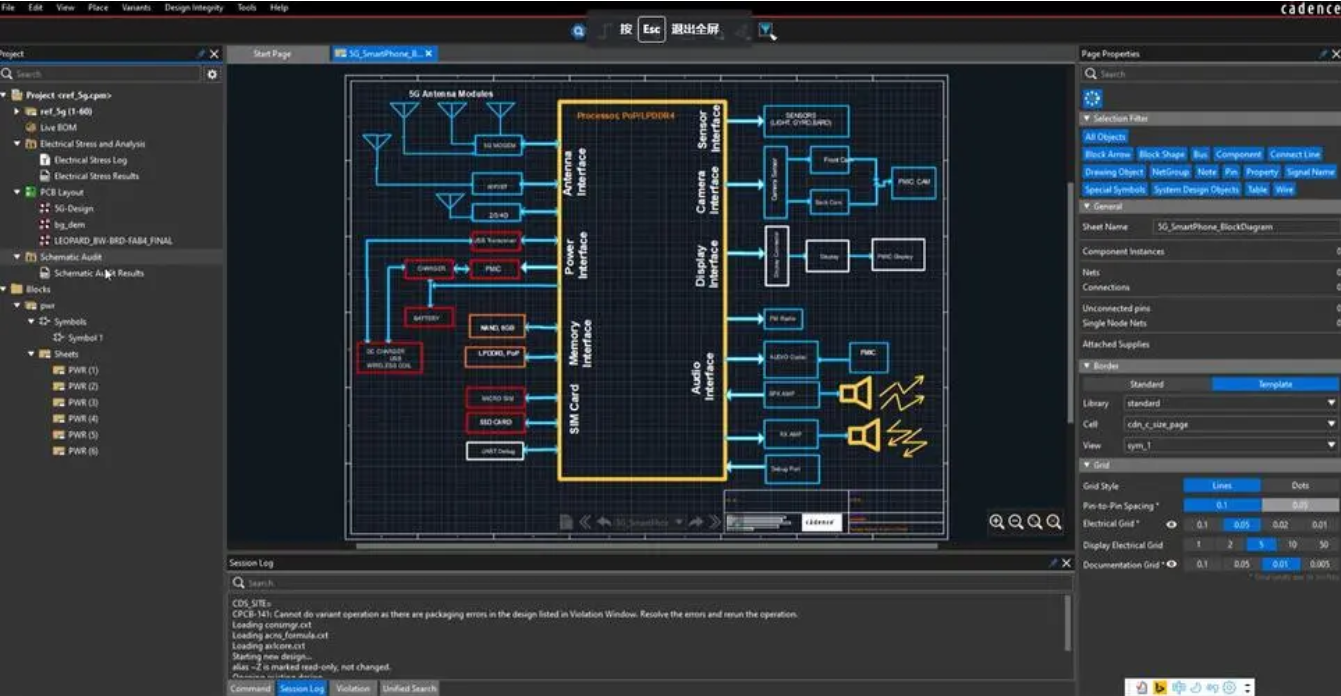
Task: Click the zoom in magnifier on canvas
Action: pos(996,521)
